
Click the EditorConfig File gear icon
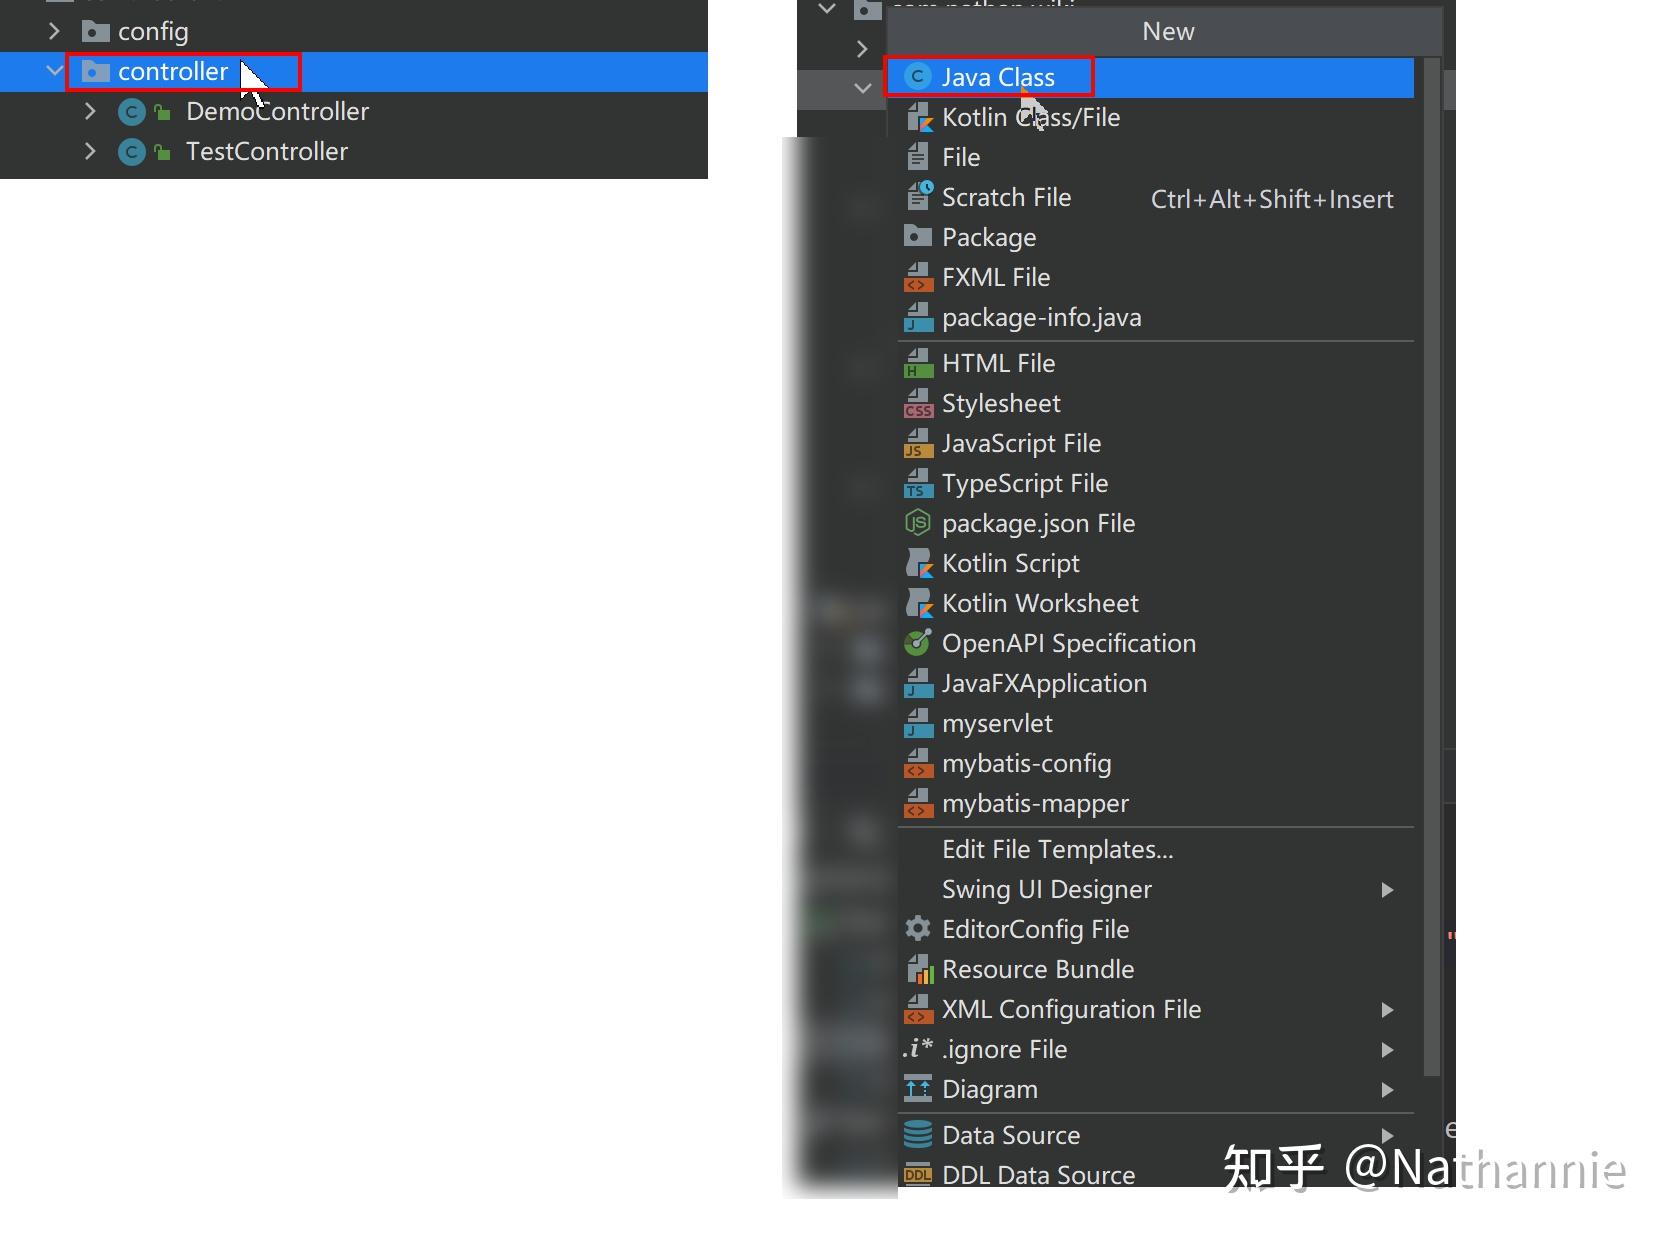pyautogui.click(x=917, y=929)
